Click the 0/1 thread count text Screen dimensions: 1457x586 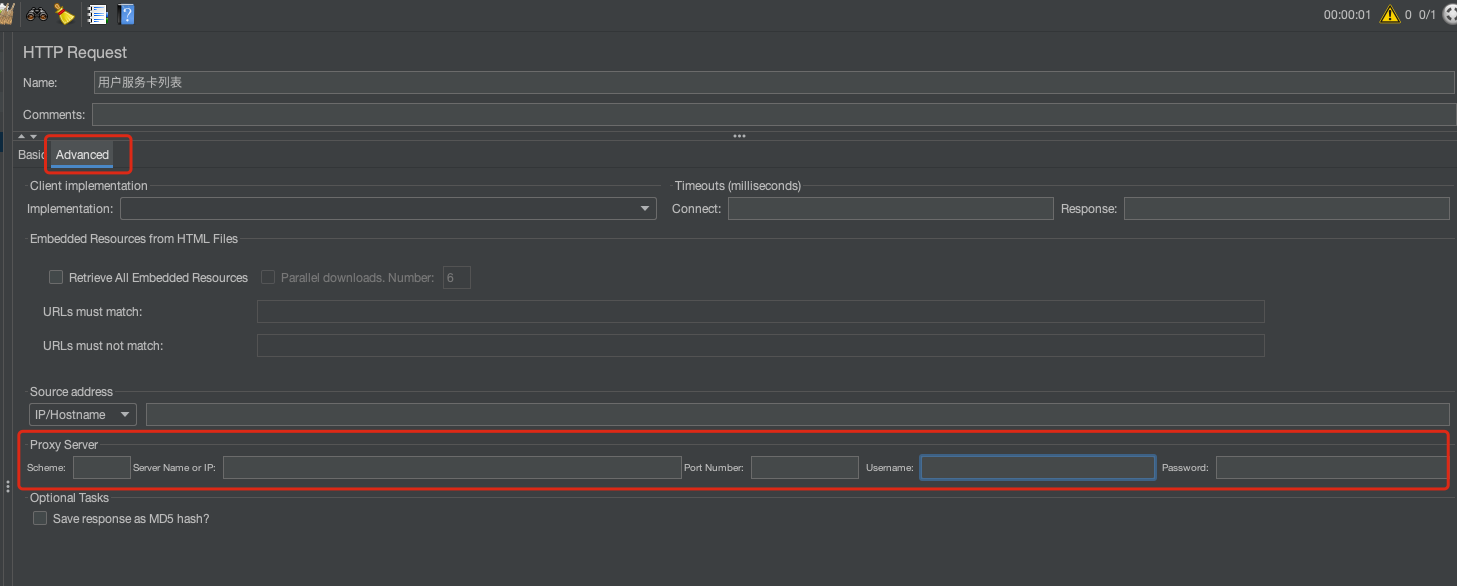point(1428,15)
